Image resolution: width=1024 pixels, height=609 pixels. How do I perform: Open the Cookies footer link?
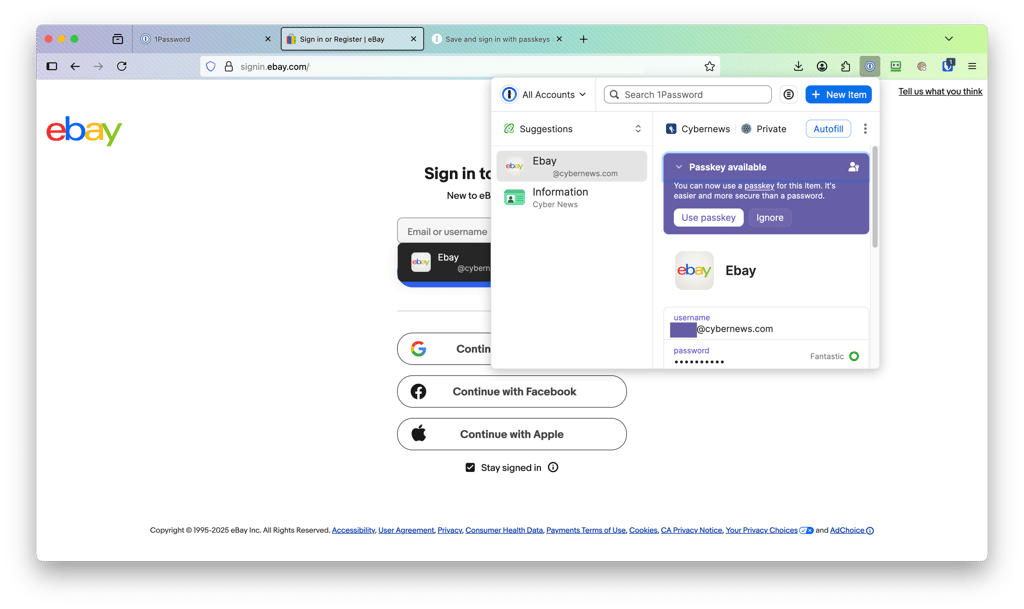[643, 530]
